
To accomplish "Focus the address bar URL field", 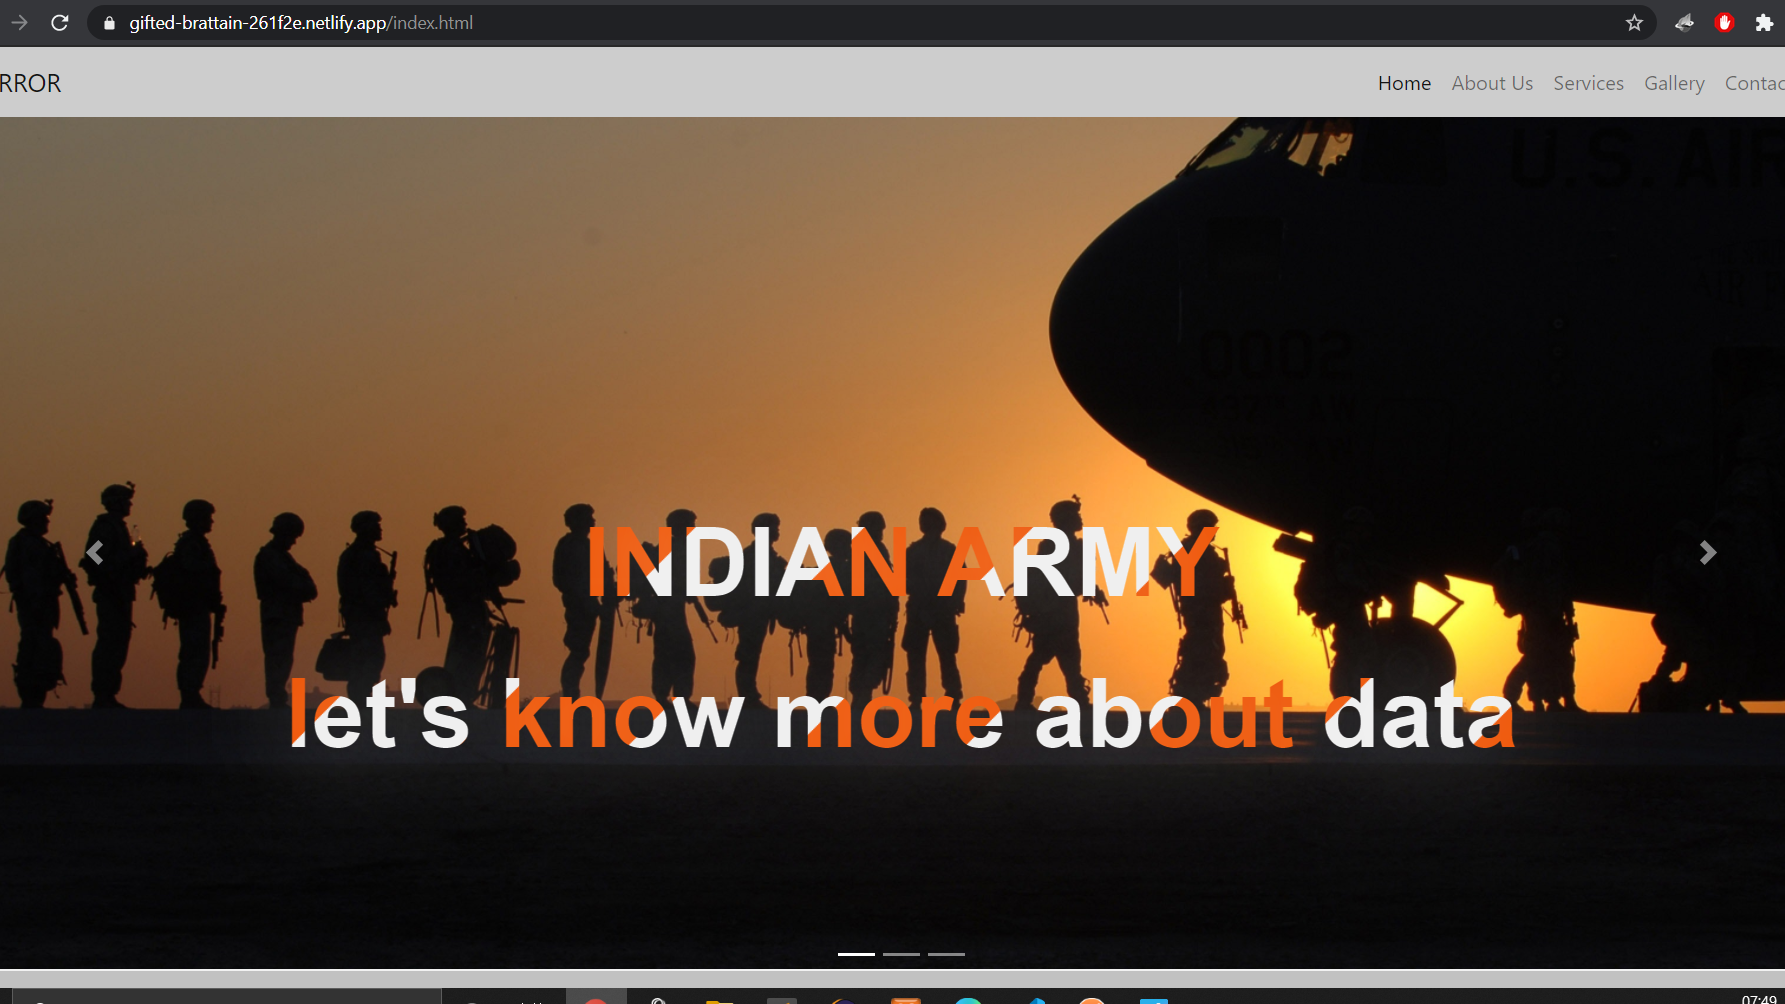I will (x=870, y=22).
